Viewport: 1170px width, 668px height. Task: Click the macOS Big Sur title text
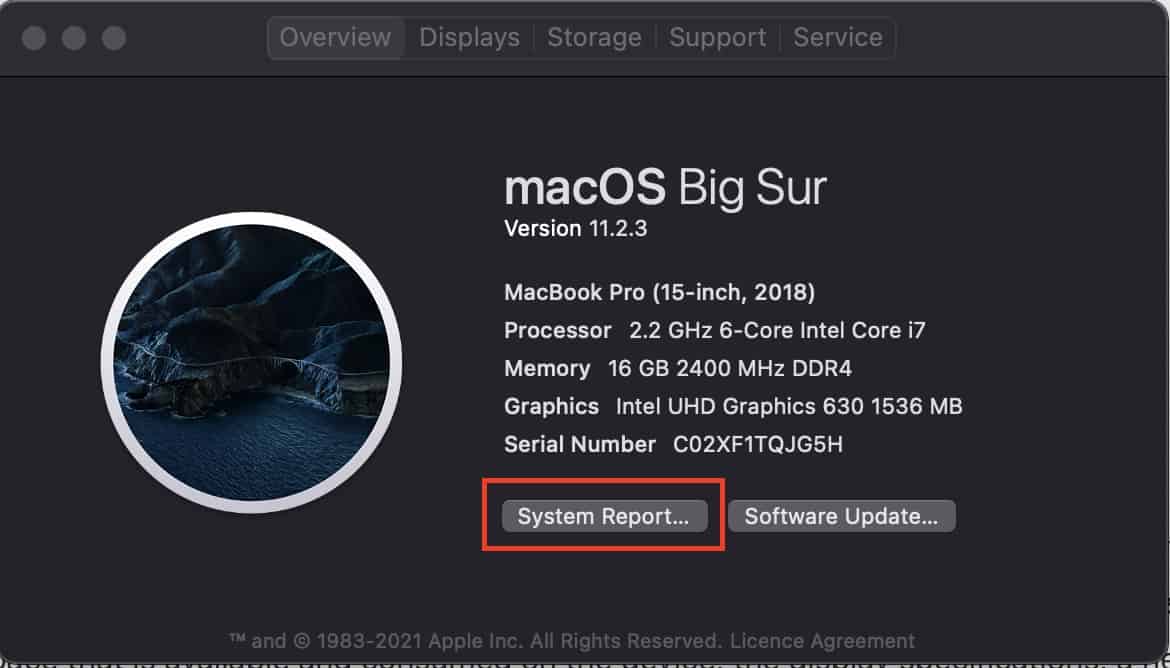pyautogui.click(x=666, y=188)
